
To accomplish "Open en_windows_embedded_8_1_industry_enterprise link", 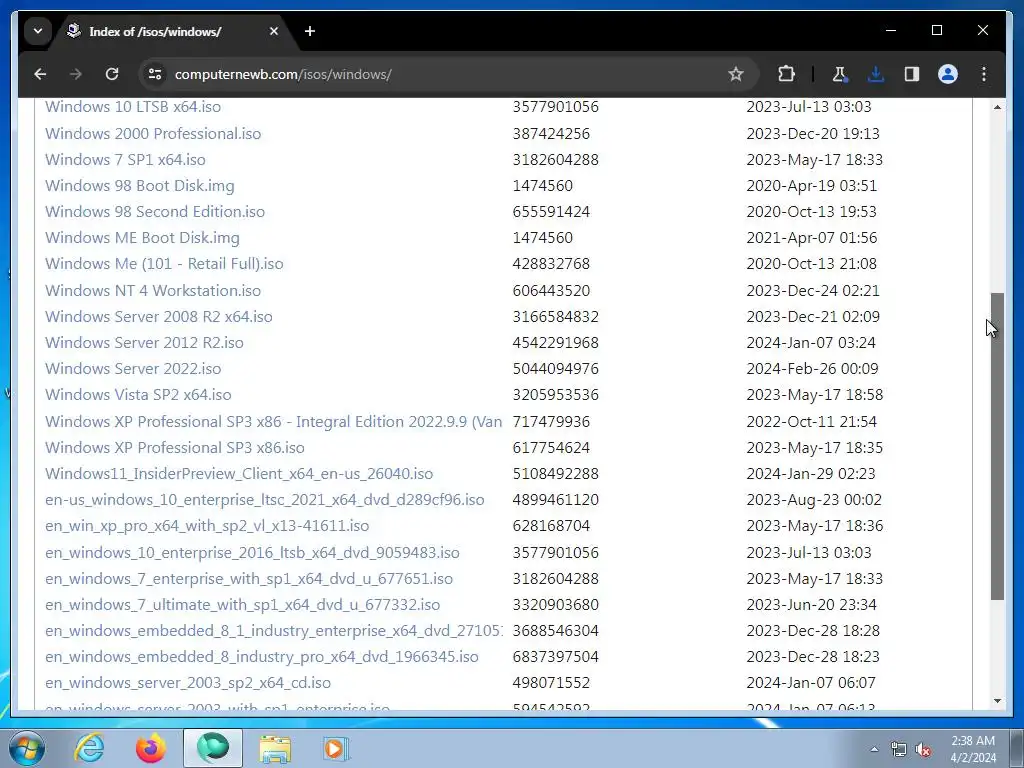I will click(274, 631).
